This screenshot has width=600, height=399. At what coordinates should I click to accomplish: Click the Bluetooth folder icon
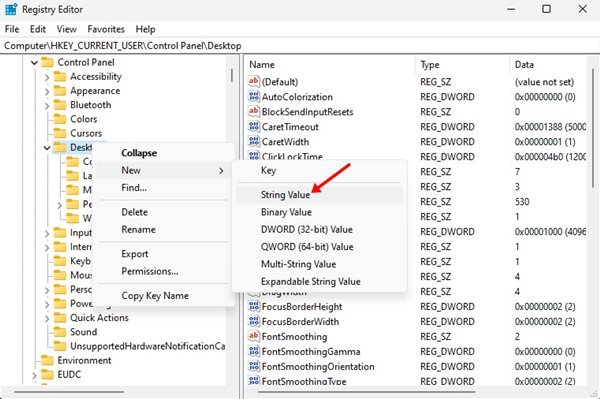coord(60,105)
